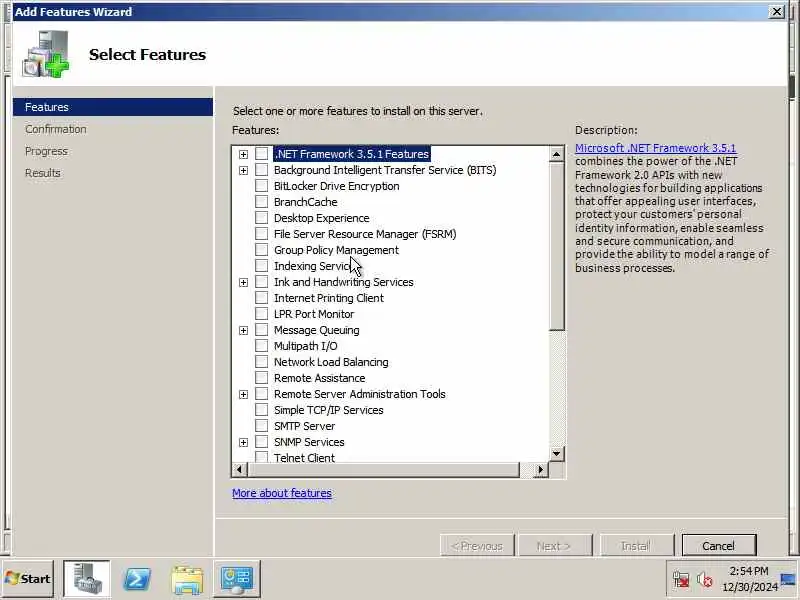The height and width of the screenshot is (600, 800).
Task: Expand Remote Server Administration Tools node
Action: point(243,394)
